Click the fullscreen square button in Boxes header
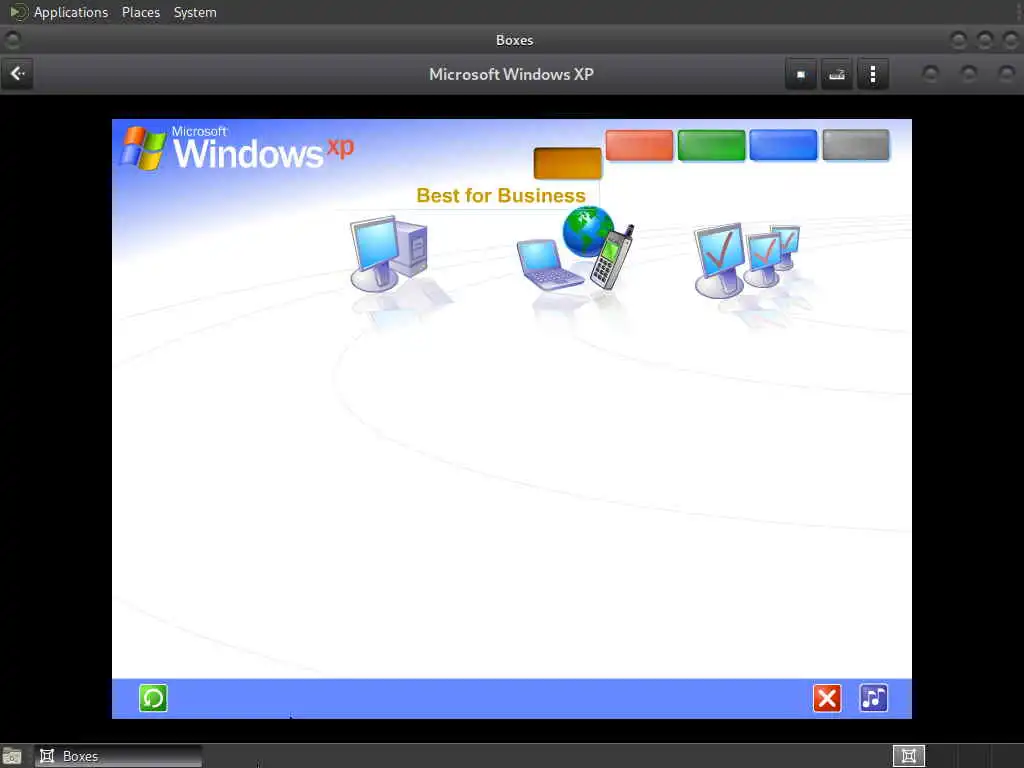The width and height of the screenshot is (1024, 768). click(x=801, y=74)
